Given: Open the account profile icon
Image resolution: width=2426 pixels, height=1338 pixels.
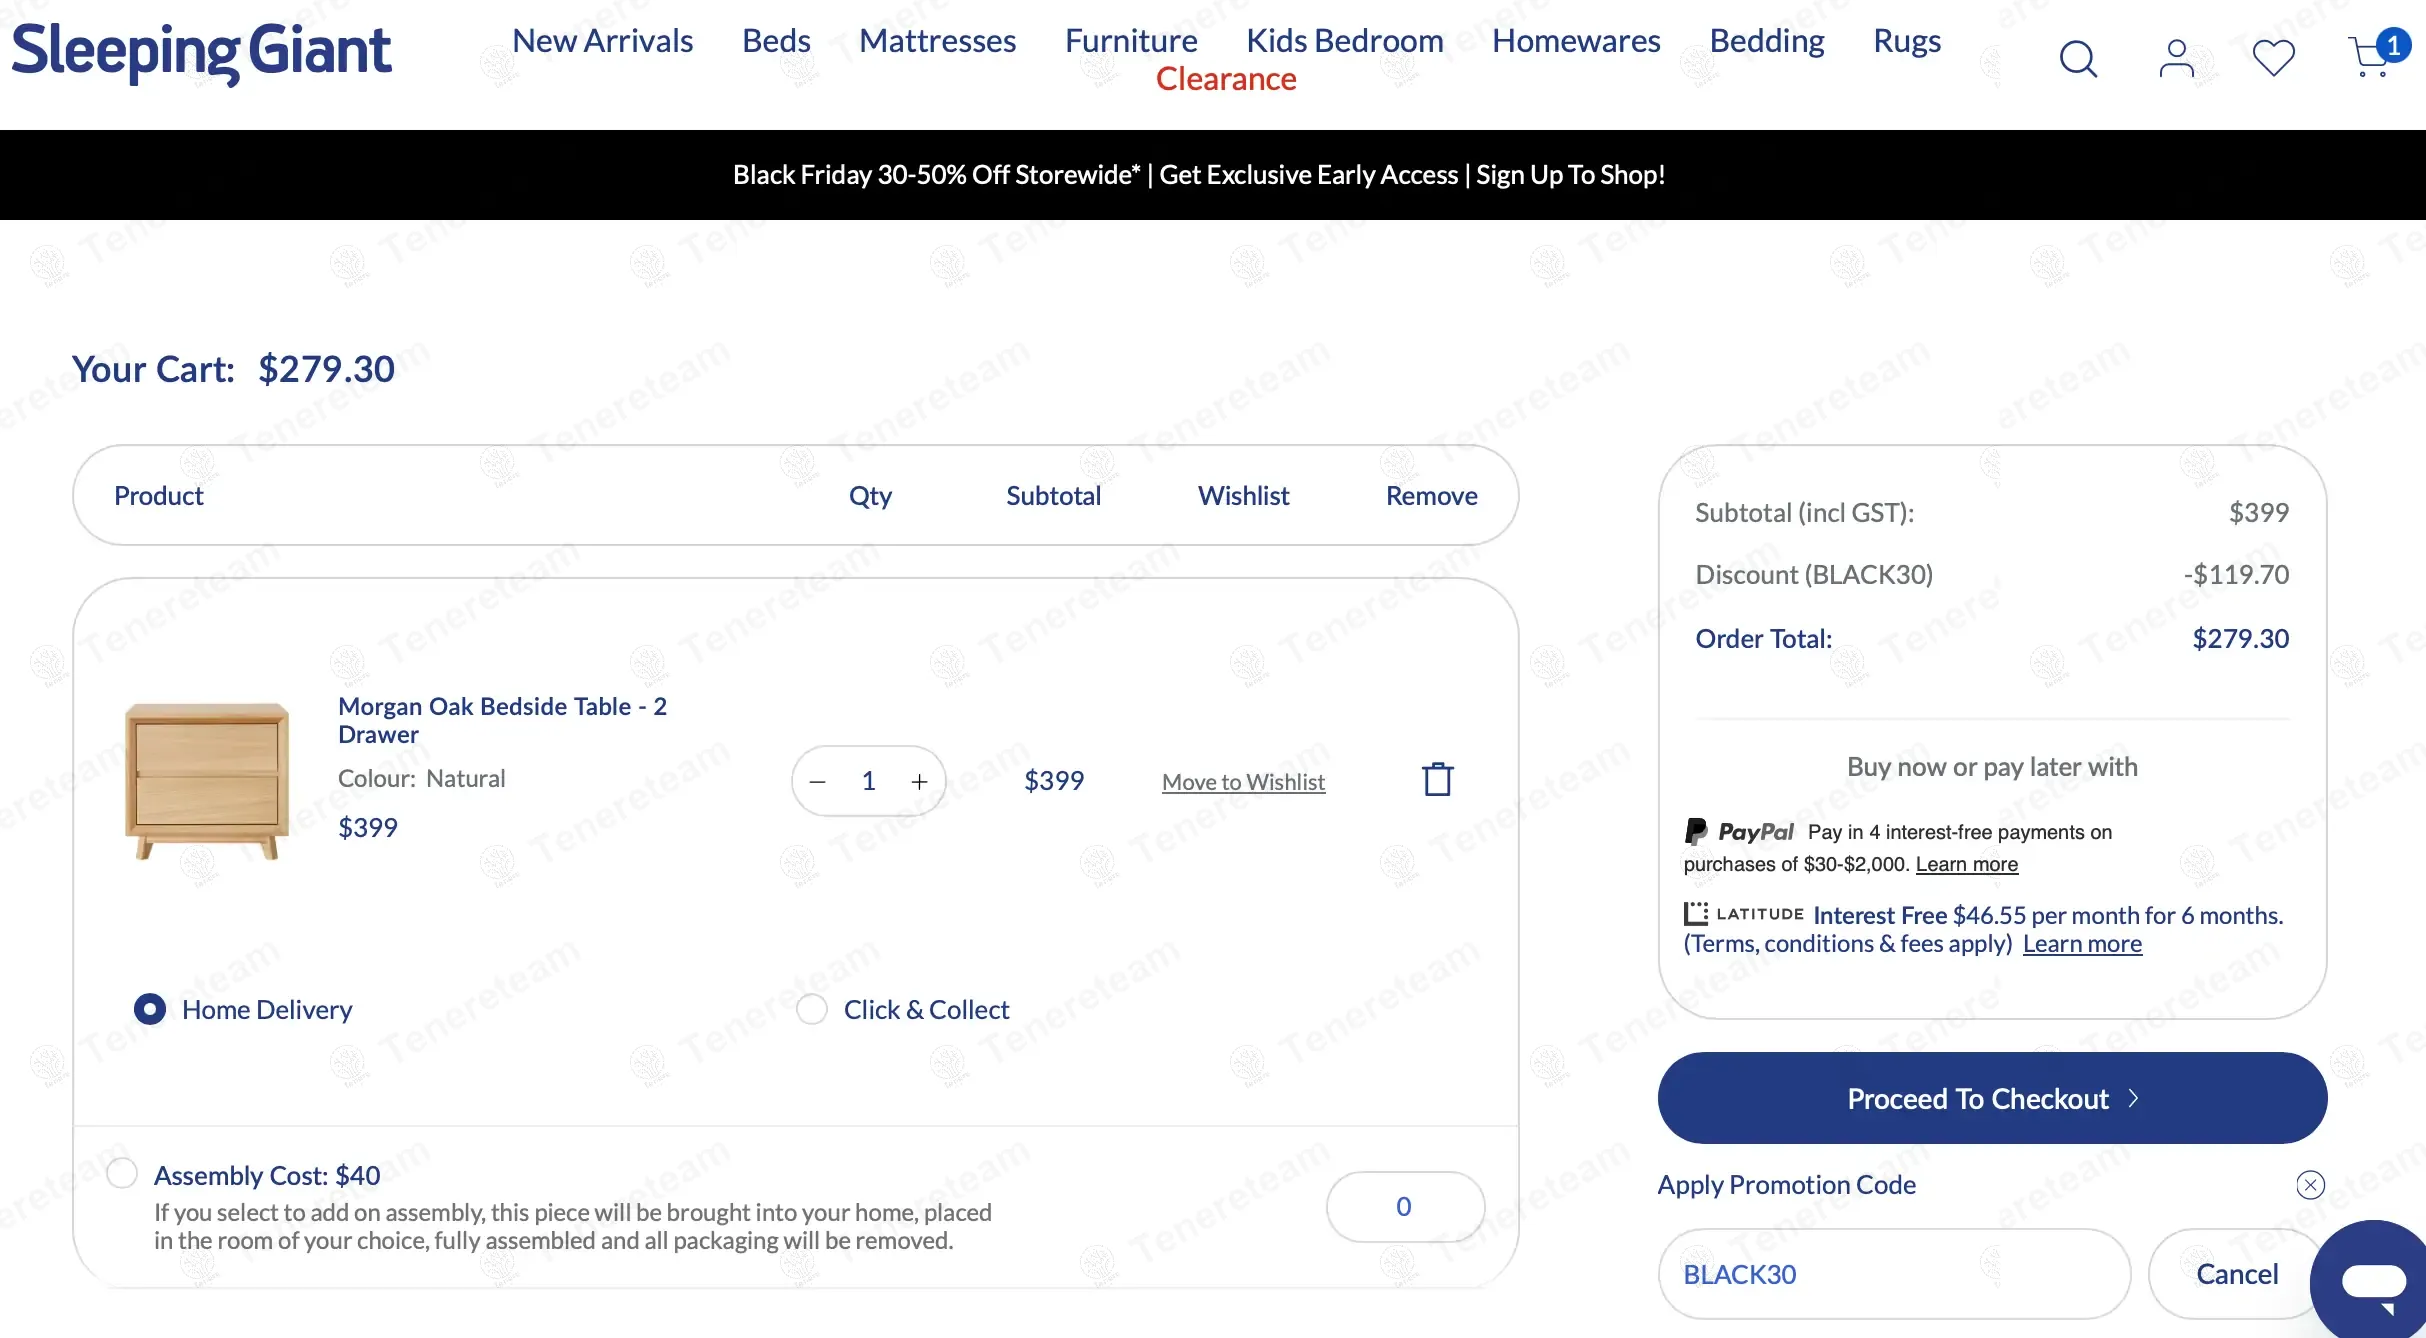Looking at the screenshot, I should click(x=2176, y=59).
